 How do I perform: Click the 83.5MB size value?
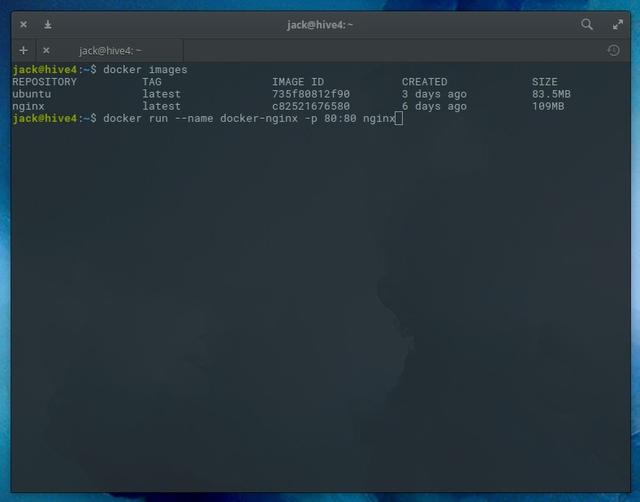551,94
